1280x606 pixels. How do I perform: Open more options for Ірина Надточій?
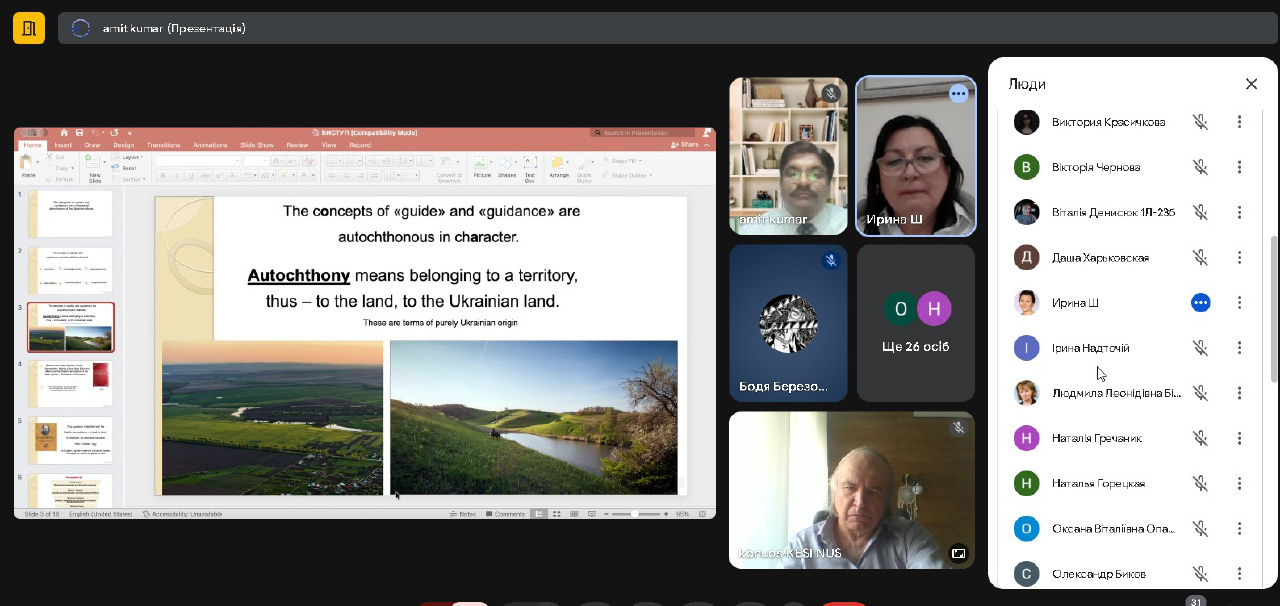click(1239, 348)
